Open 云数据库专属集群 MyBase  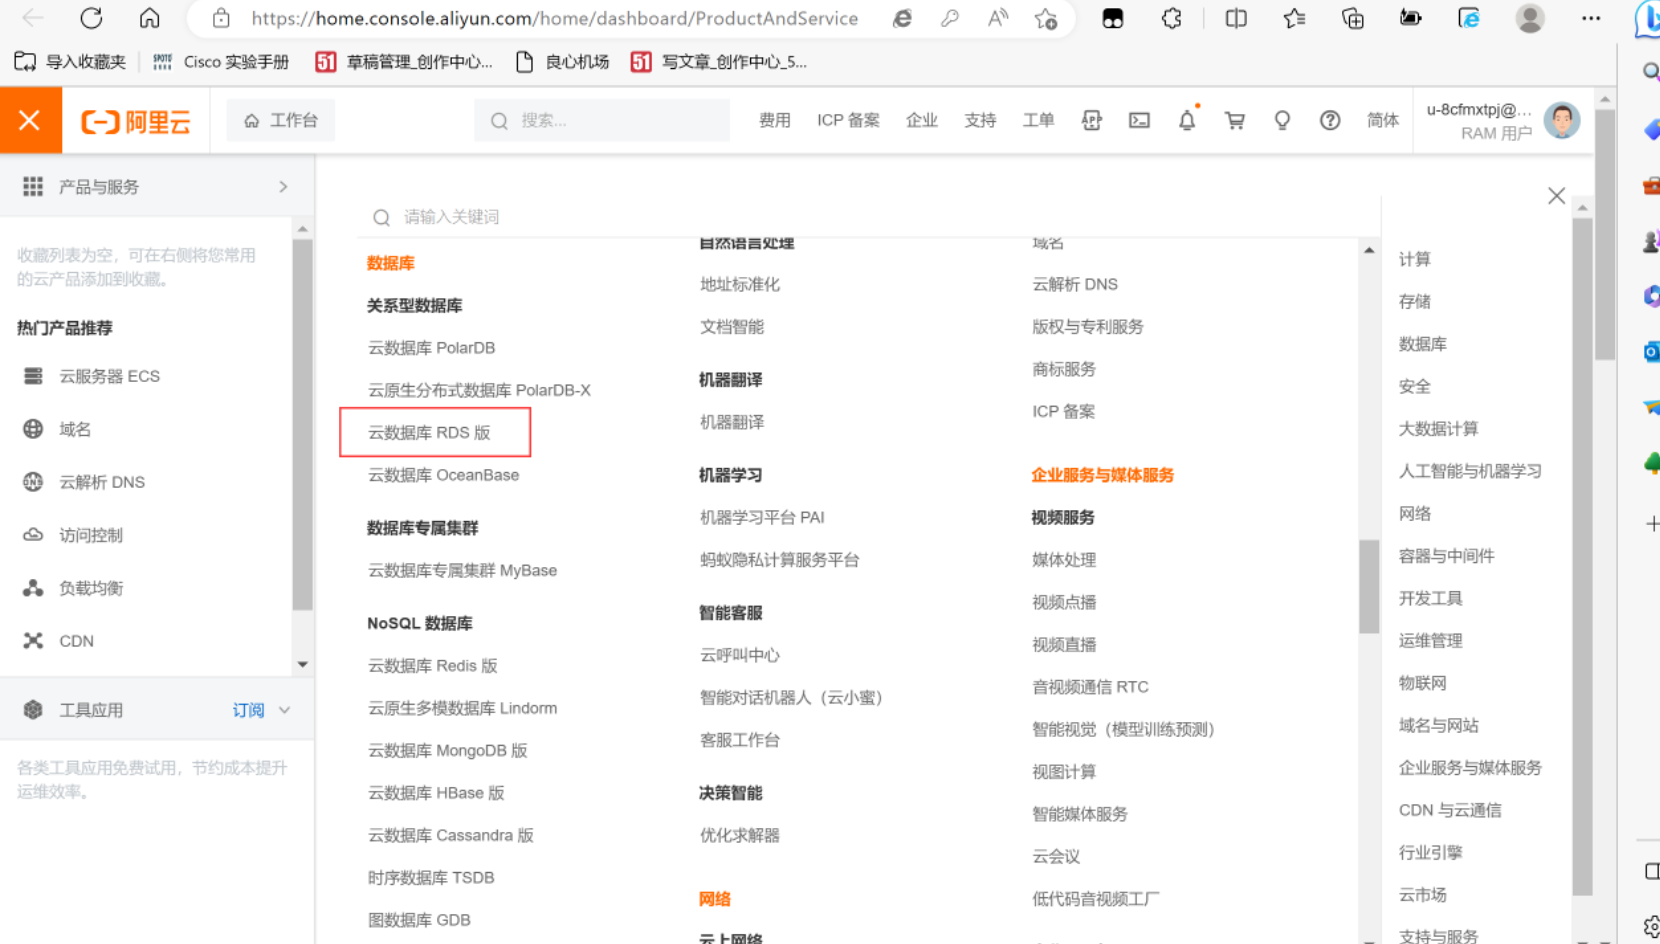[x=462, y=570]
